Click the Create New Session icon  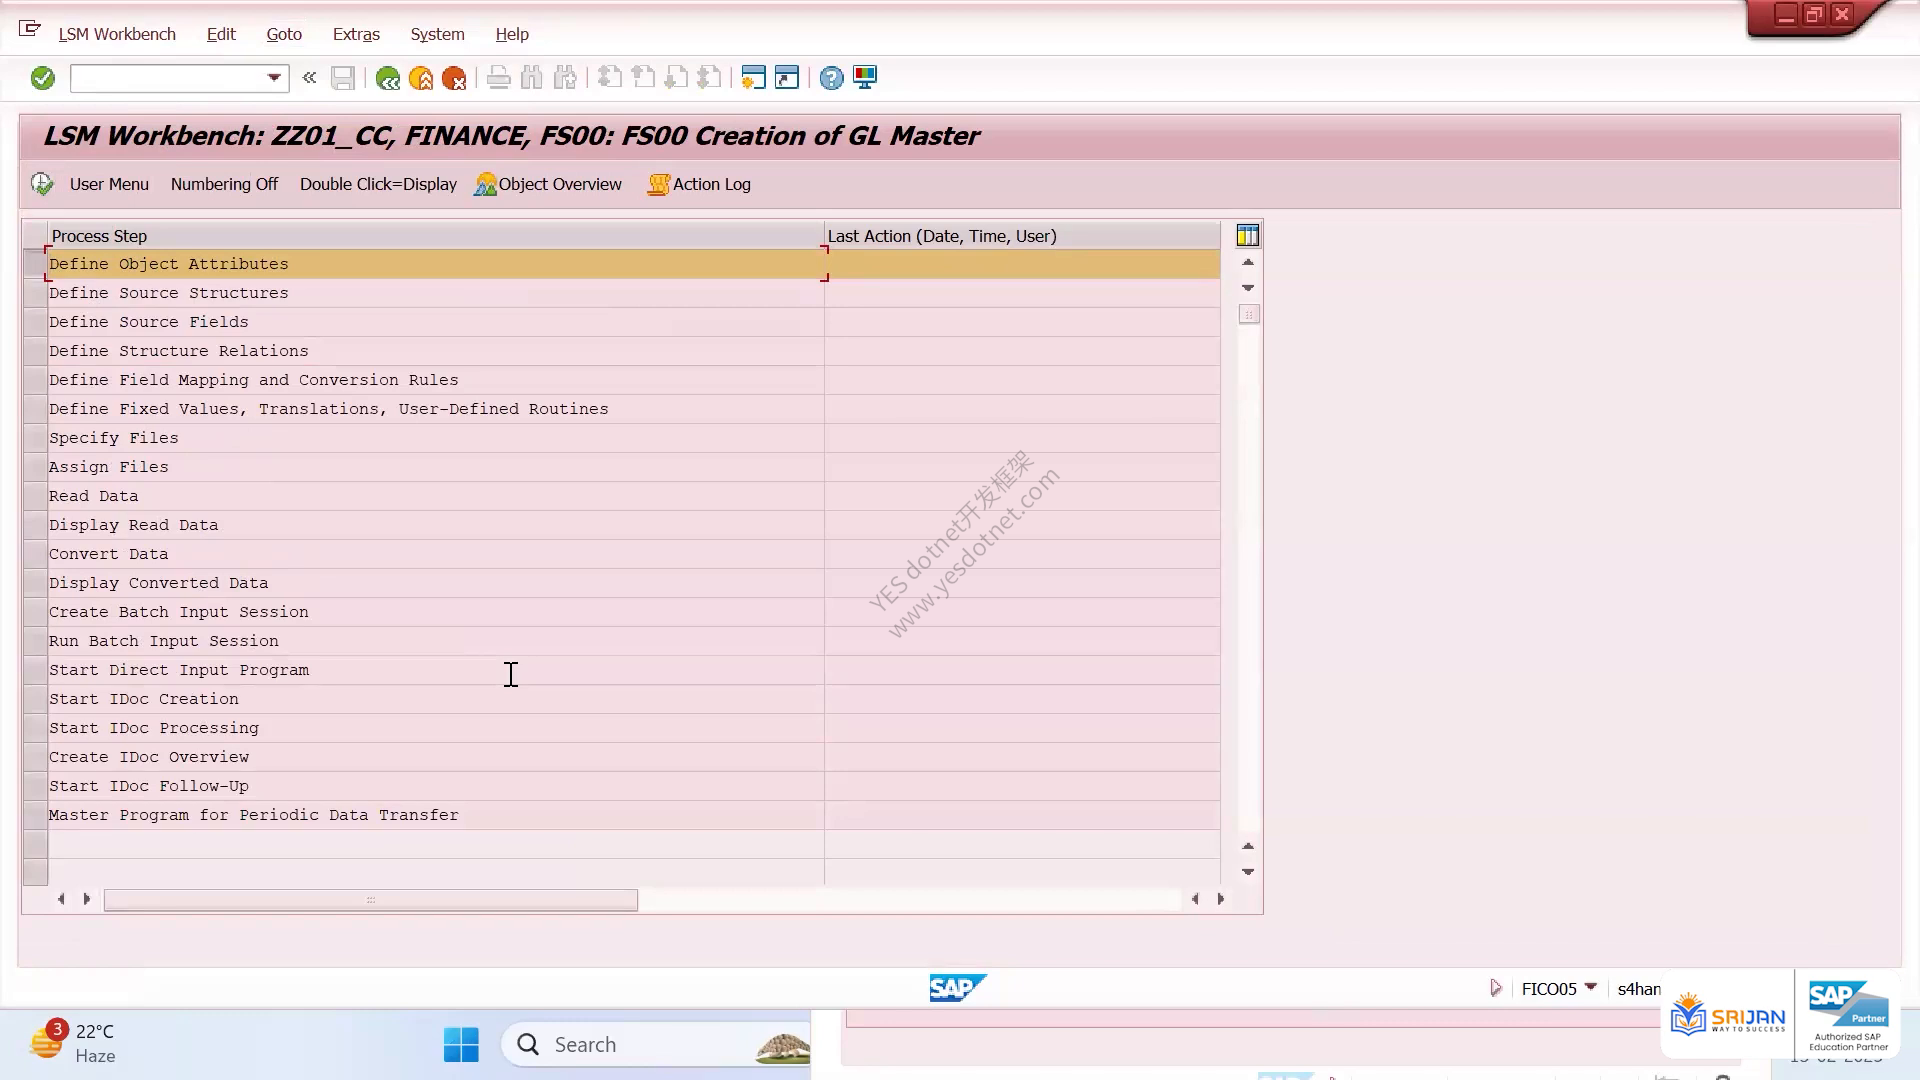(x=753, y=78)
